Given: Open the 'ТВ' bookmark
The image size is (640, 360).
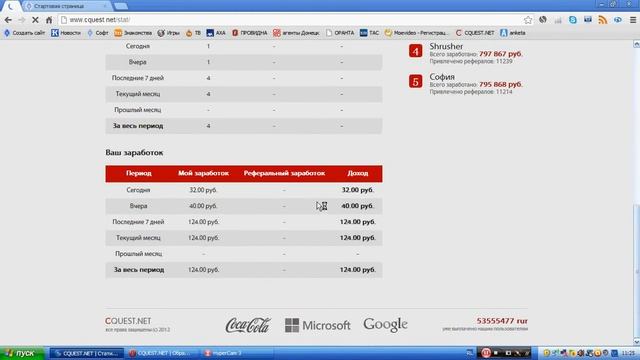Looking at the screenshot, I should 193,33.
